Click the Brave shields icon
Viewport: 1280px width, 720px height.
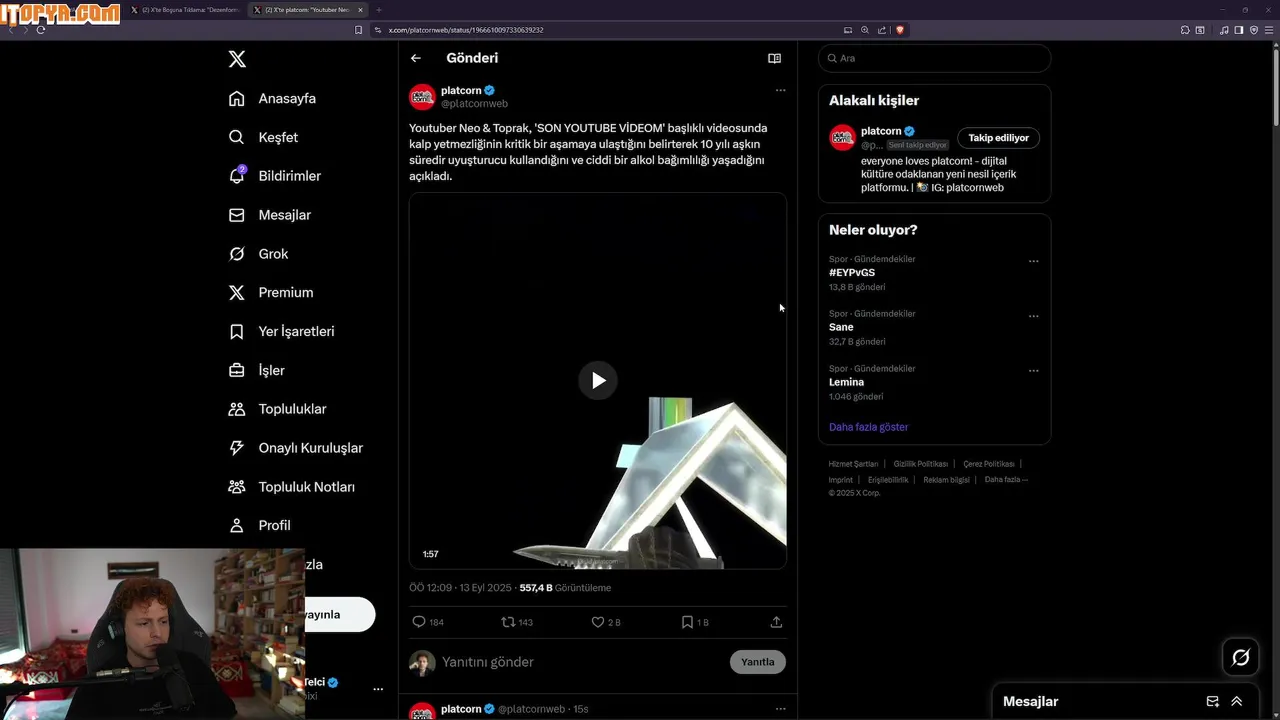[x=899, y=30]
